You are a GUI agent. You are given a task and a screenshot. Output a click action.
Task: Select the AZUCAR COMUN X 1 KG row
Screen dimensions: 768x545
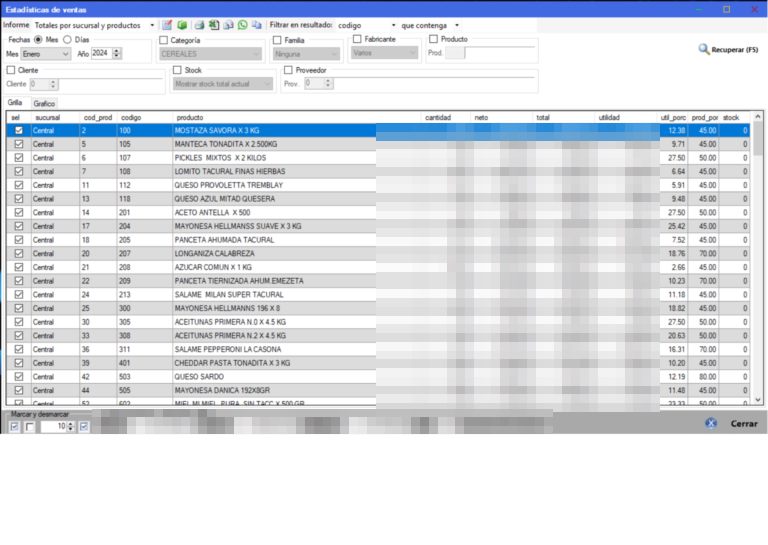[x=377, y=267]
